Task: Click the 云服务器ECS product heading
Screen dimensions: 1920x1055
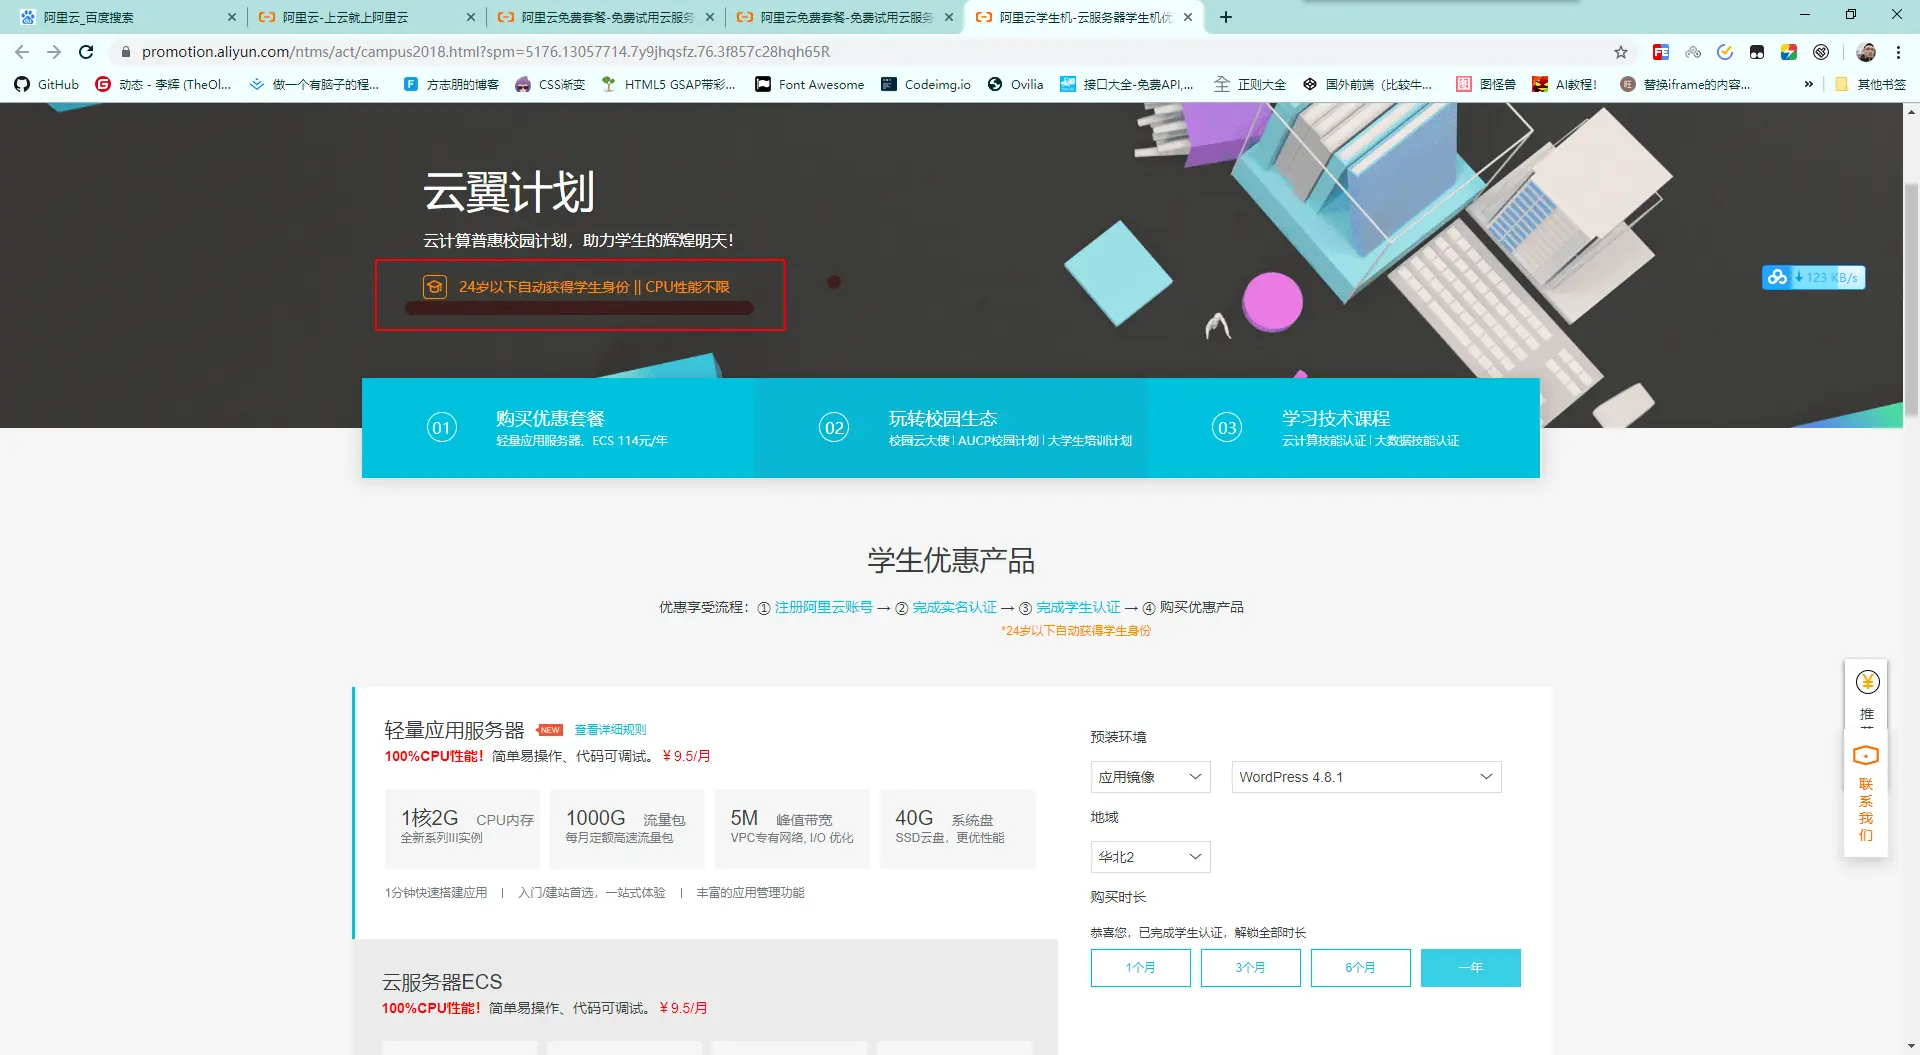Action: point(442,982)
